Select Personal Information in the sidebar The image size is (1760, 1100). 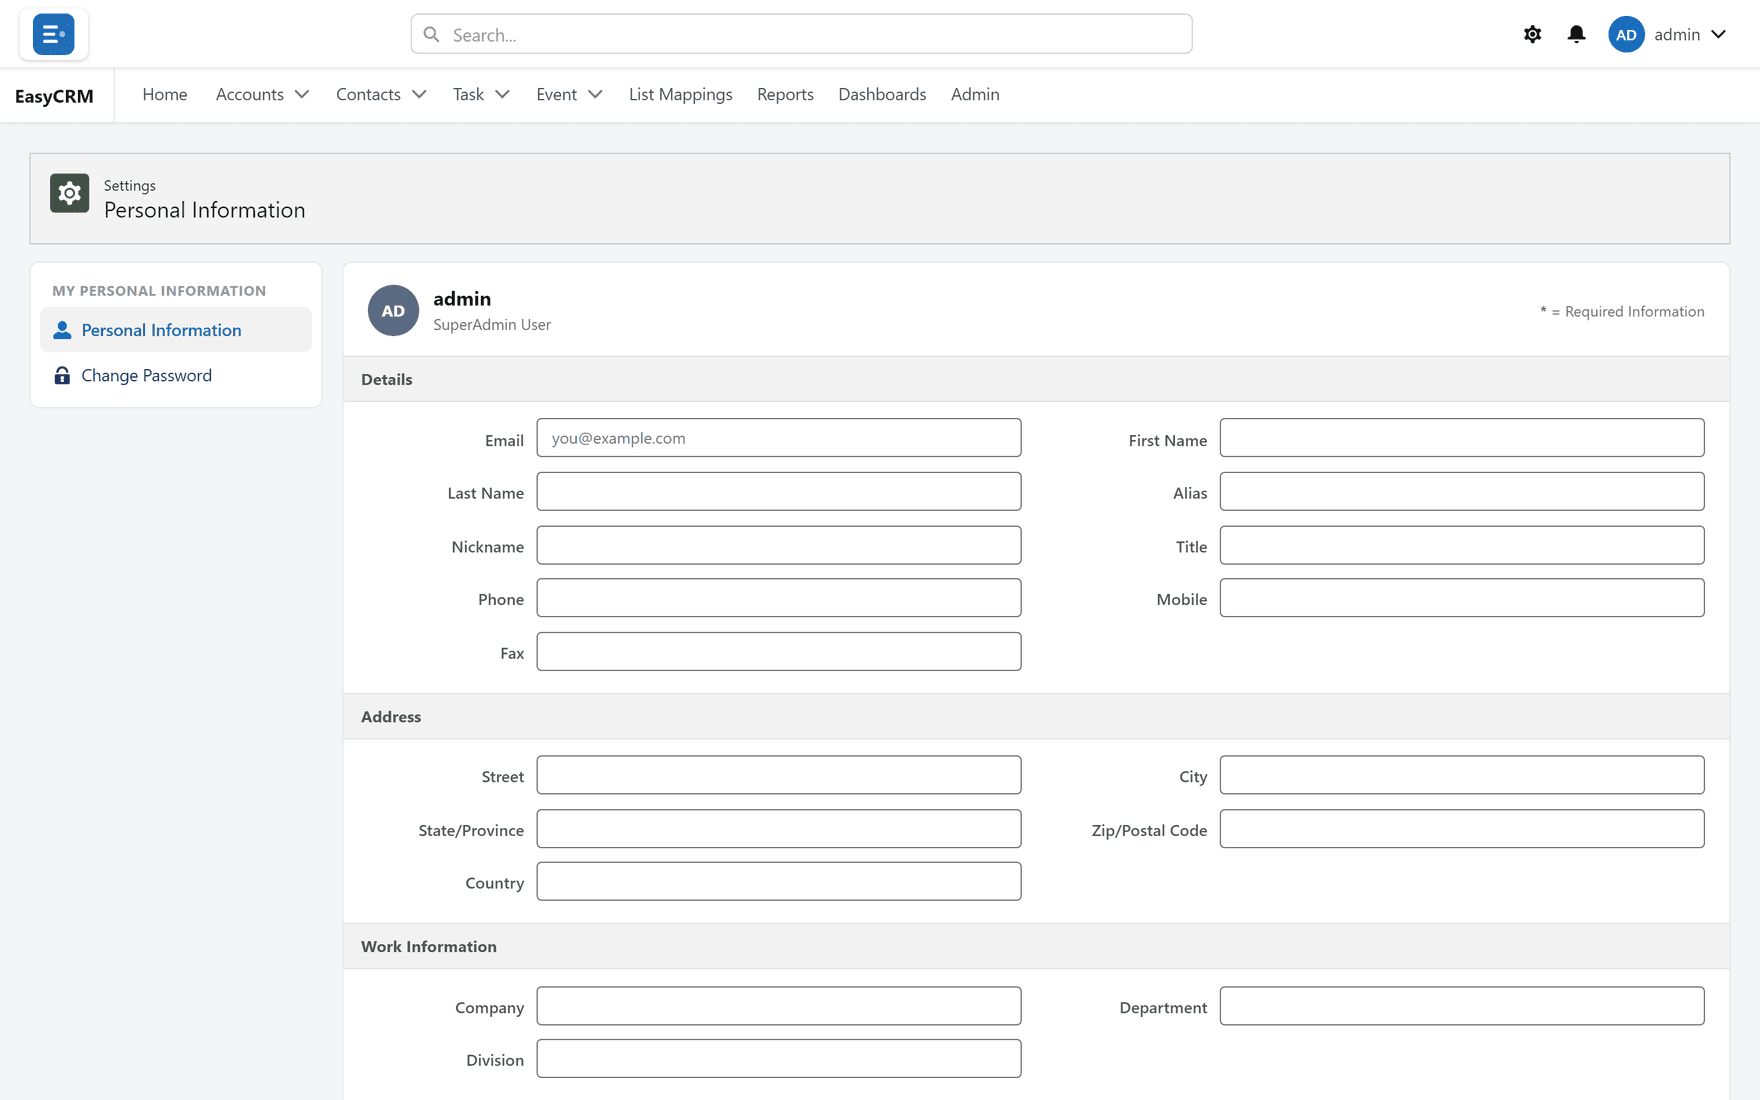(176, 330)
